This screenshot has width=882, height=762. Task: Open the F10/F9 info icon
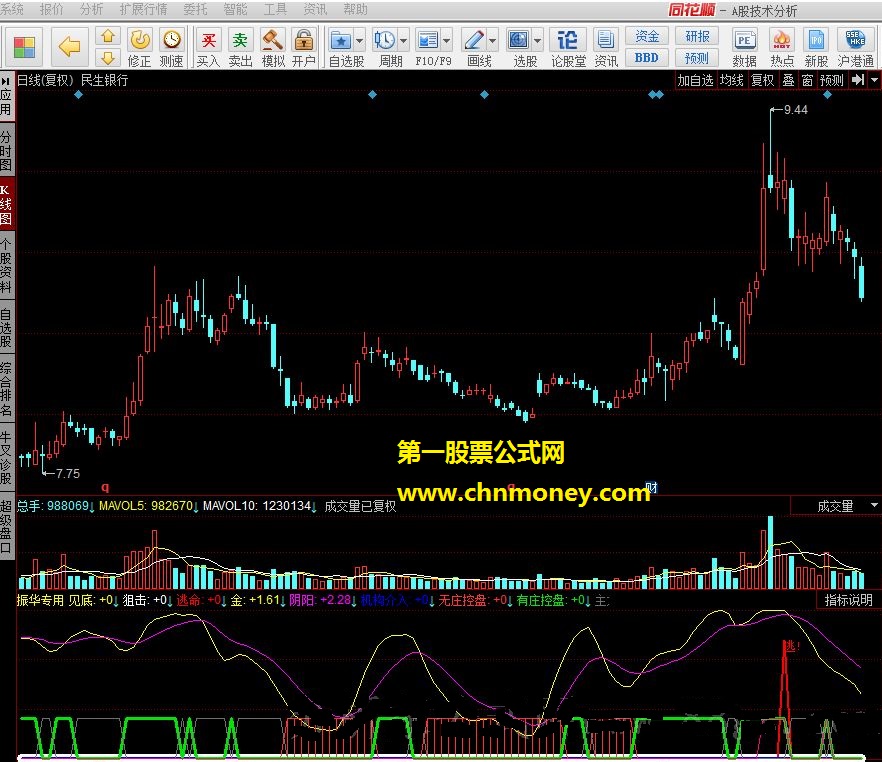428,40
